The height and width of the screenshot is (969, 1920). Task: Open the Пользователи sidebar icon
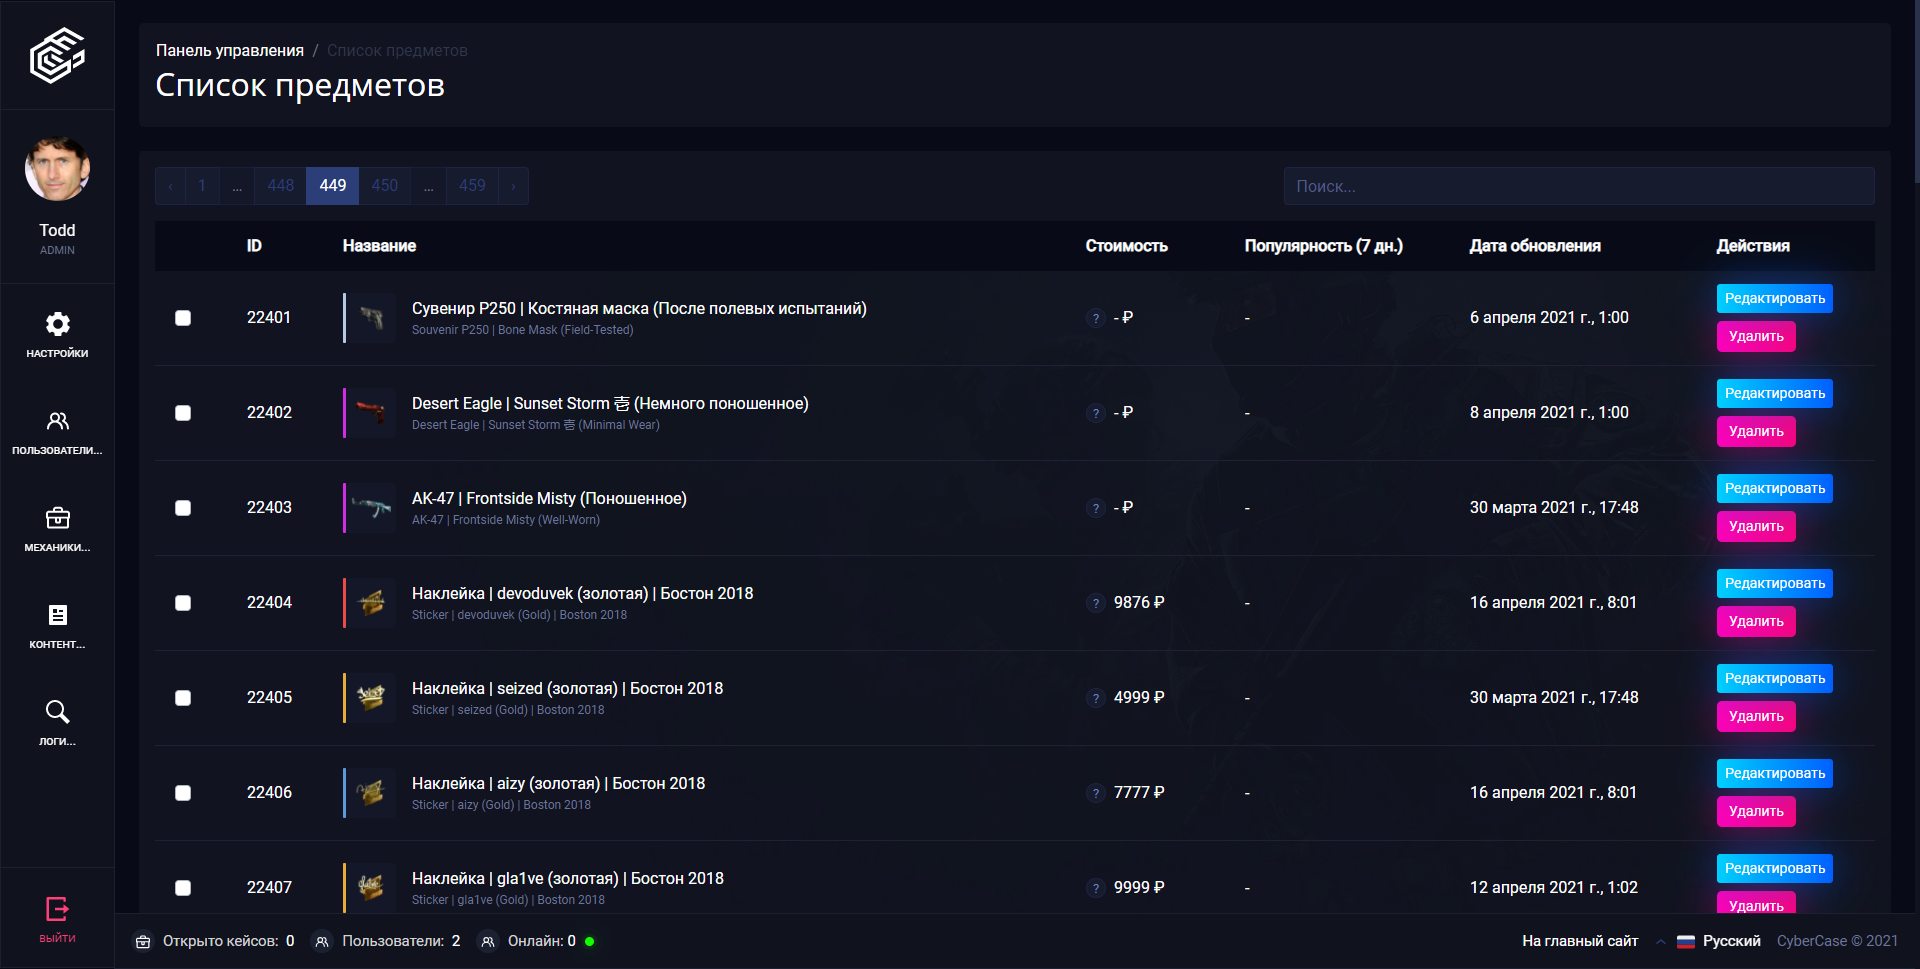tap(57, 421)
